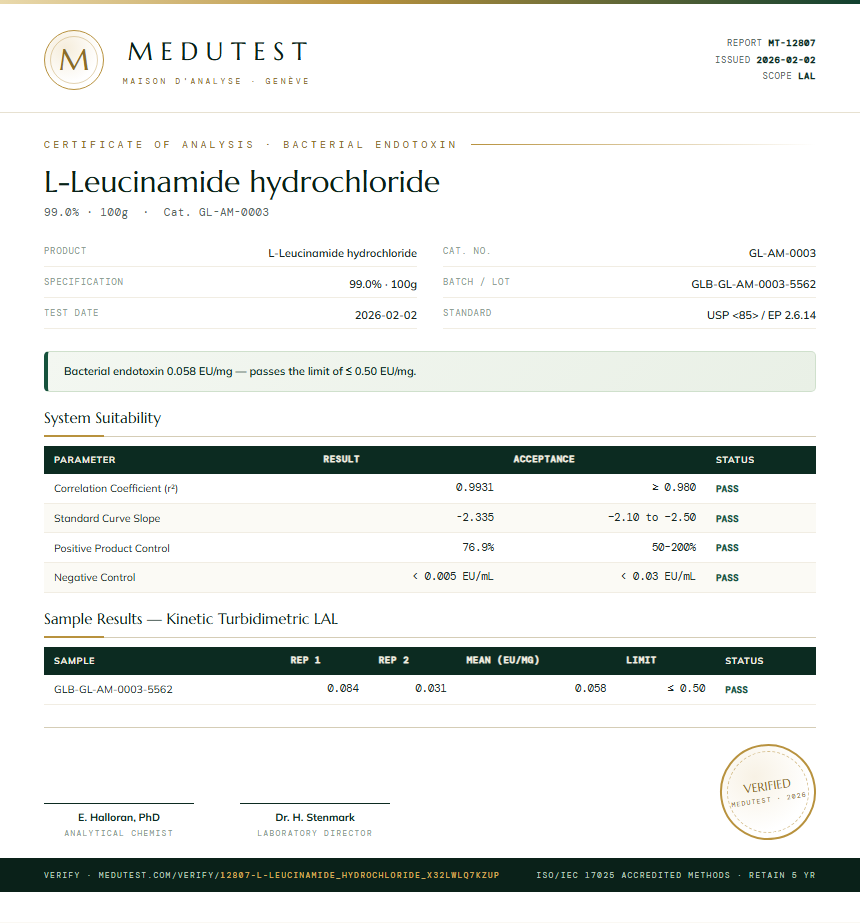
Task: Click the ACCEPTANCE column header
Action: pos(544,459)
